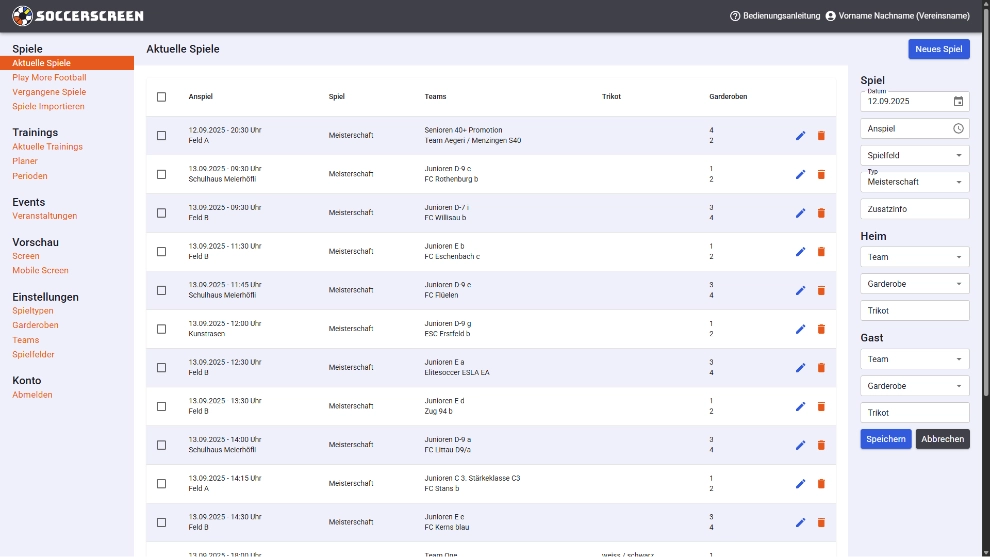Screen dimensions: 990x557
Task: Edit the game against Zug 94 b
Action: click(x=800, y=406)
